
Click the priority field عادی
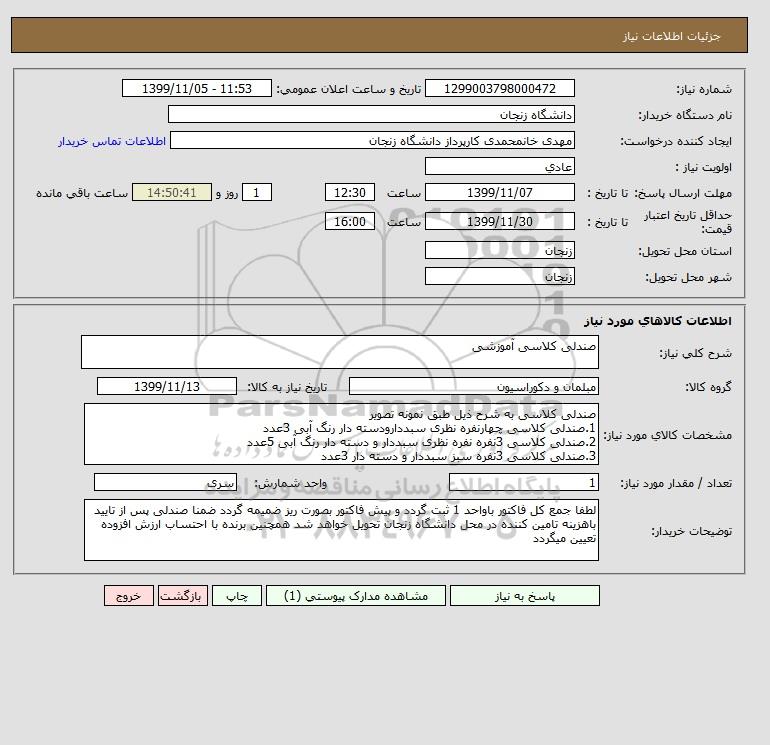499,166
